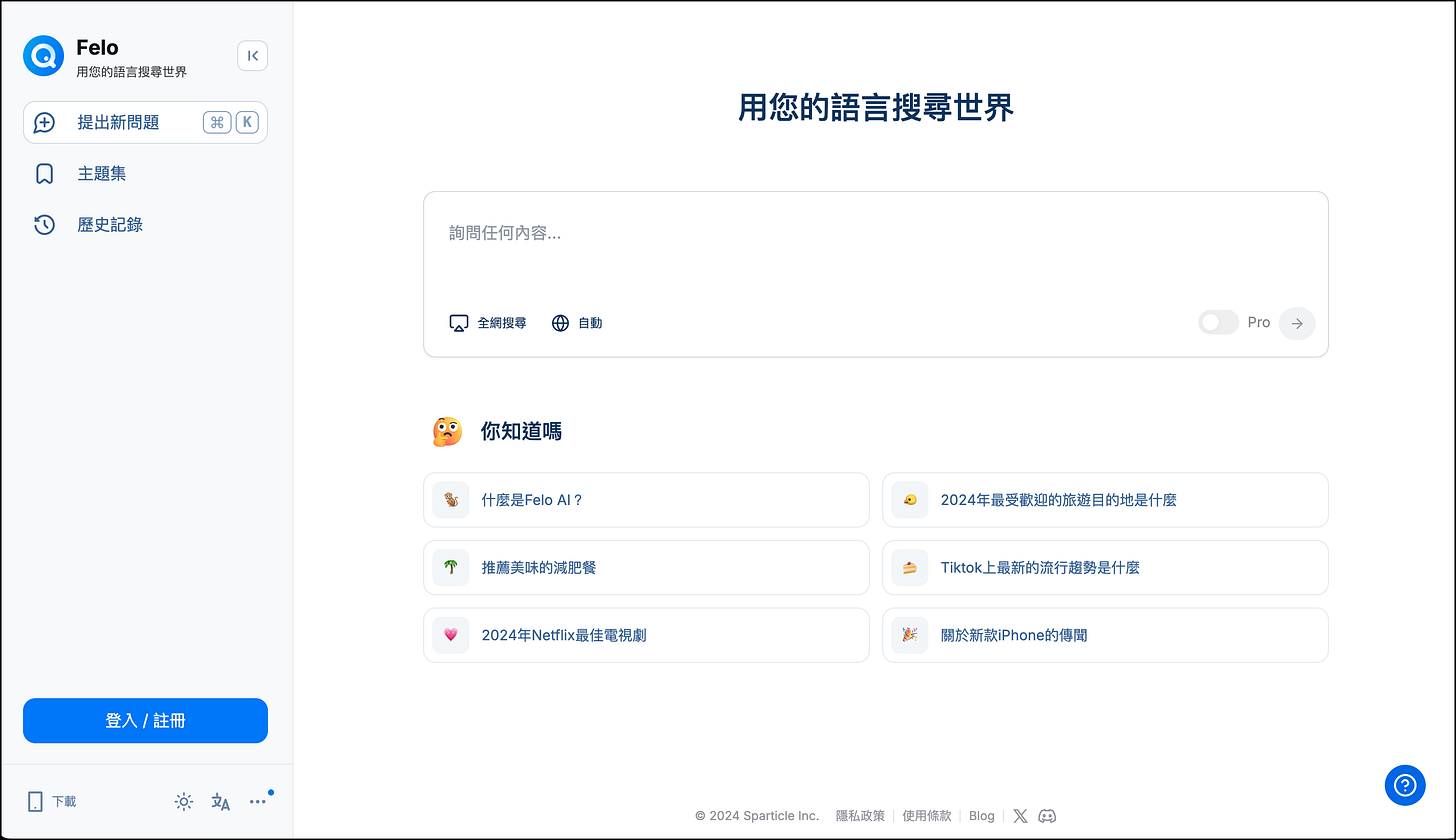
Task: Click the 下載 phone download icon
Action: tap(36, 801)
